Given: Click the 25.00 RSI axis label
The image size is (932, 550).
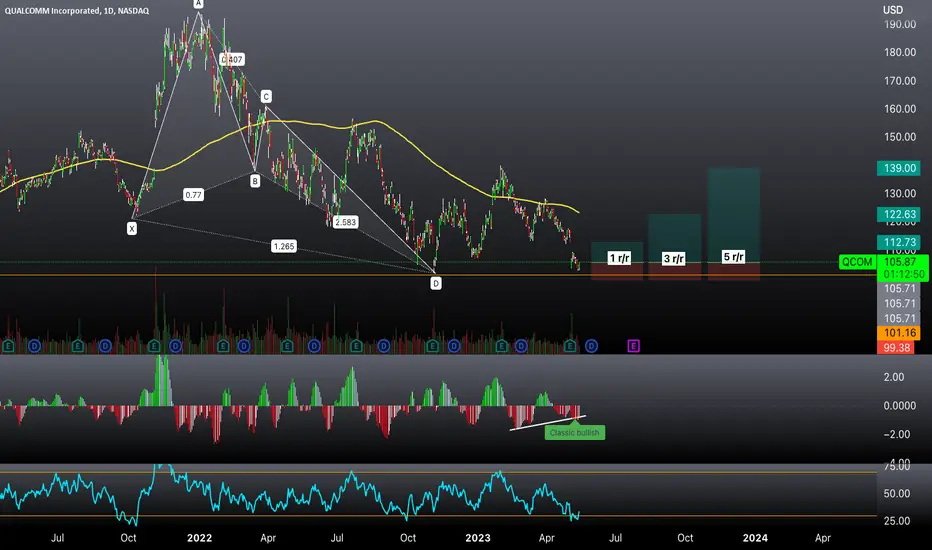Looking at the screenshot, I should point(897,521).
